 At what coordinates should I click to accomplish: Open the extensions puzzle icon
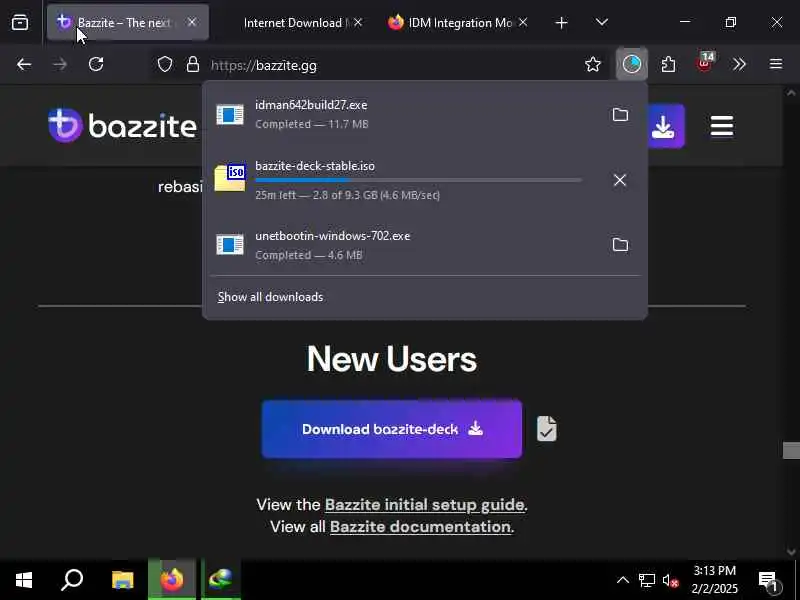click(x=668, y=64)
